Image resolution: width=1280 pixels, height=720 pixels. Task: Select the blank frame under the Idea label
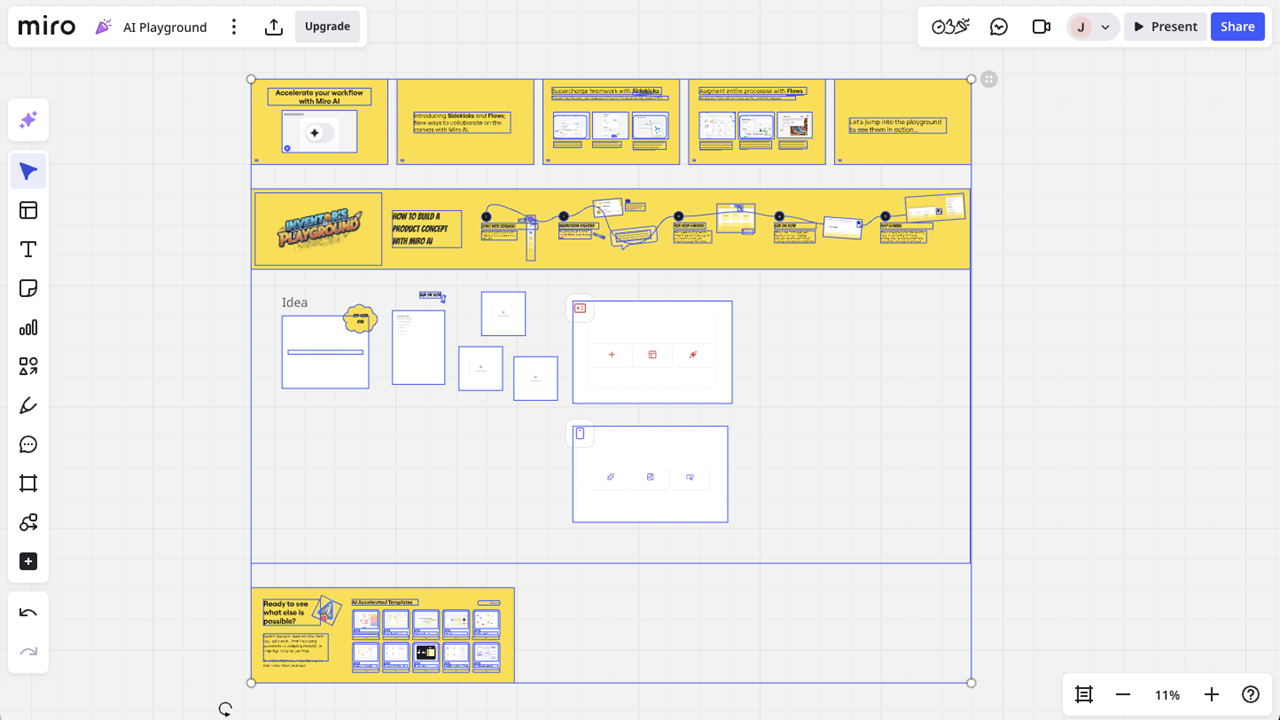pos(325,352)
